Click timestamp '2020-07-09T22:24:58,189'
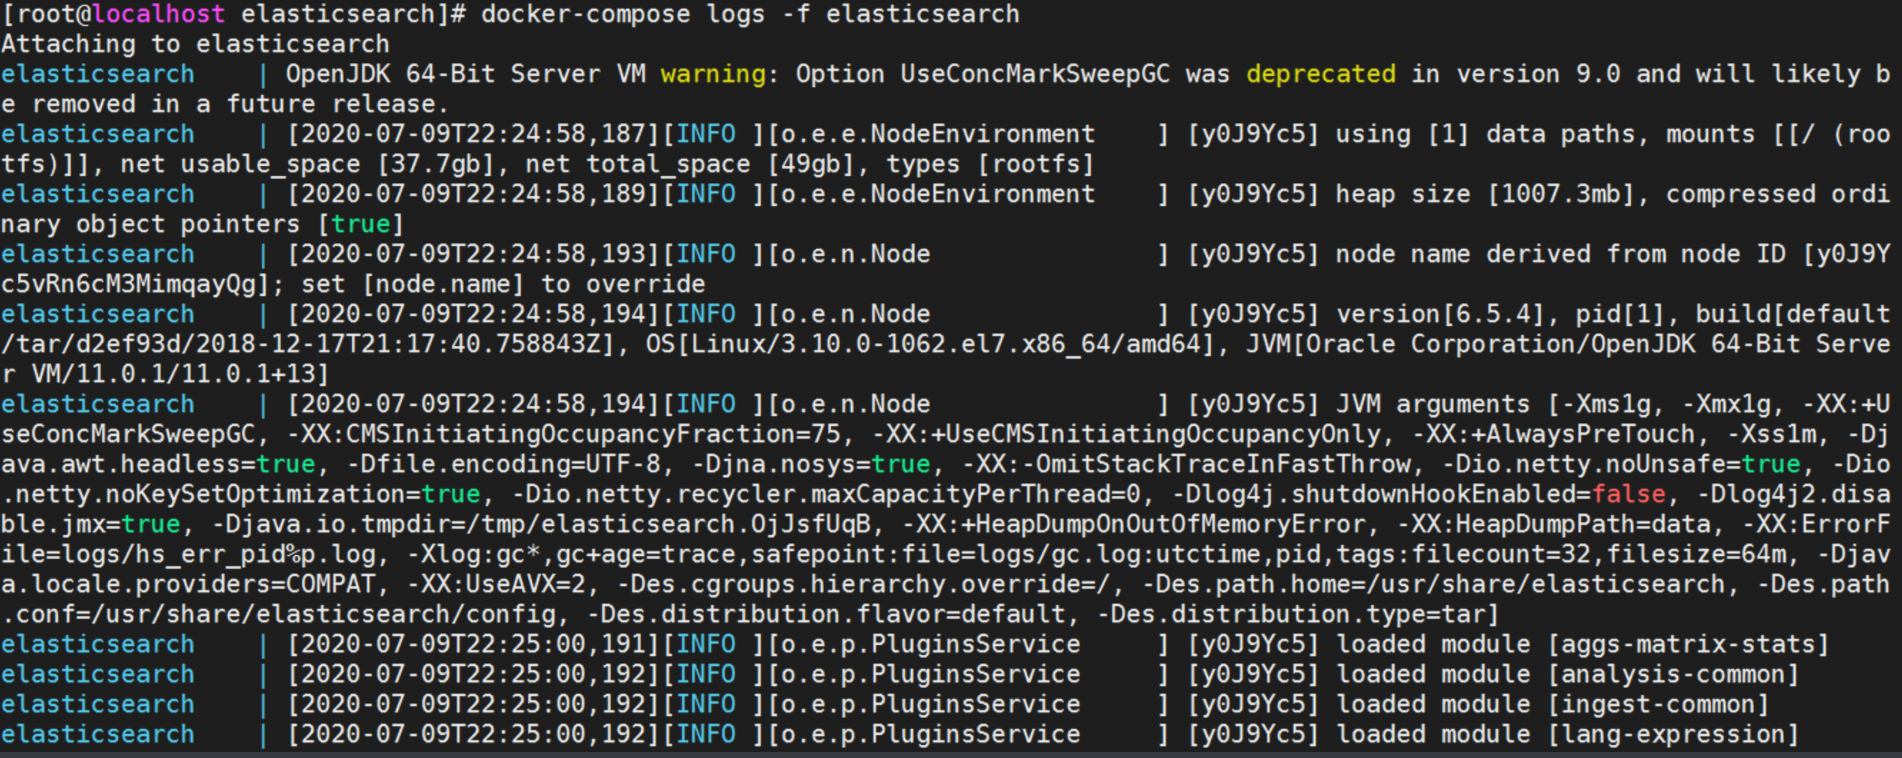This screenshot has width=1902, height=758. (x=474, y=194)
